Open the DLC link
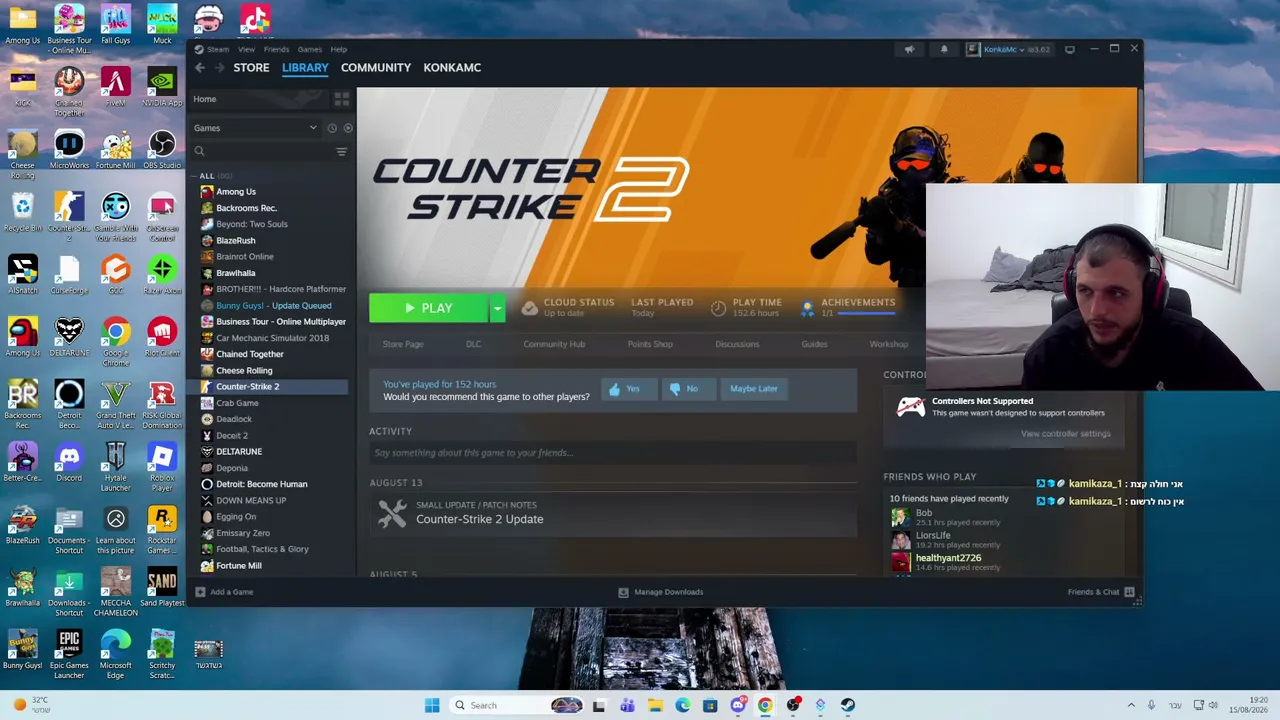Screen dimensions: 1280x720 coord(473,344)
